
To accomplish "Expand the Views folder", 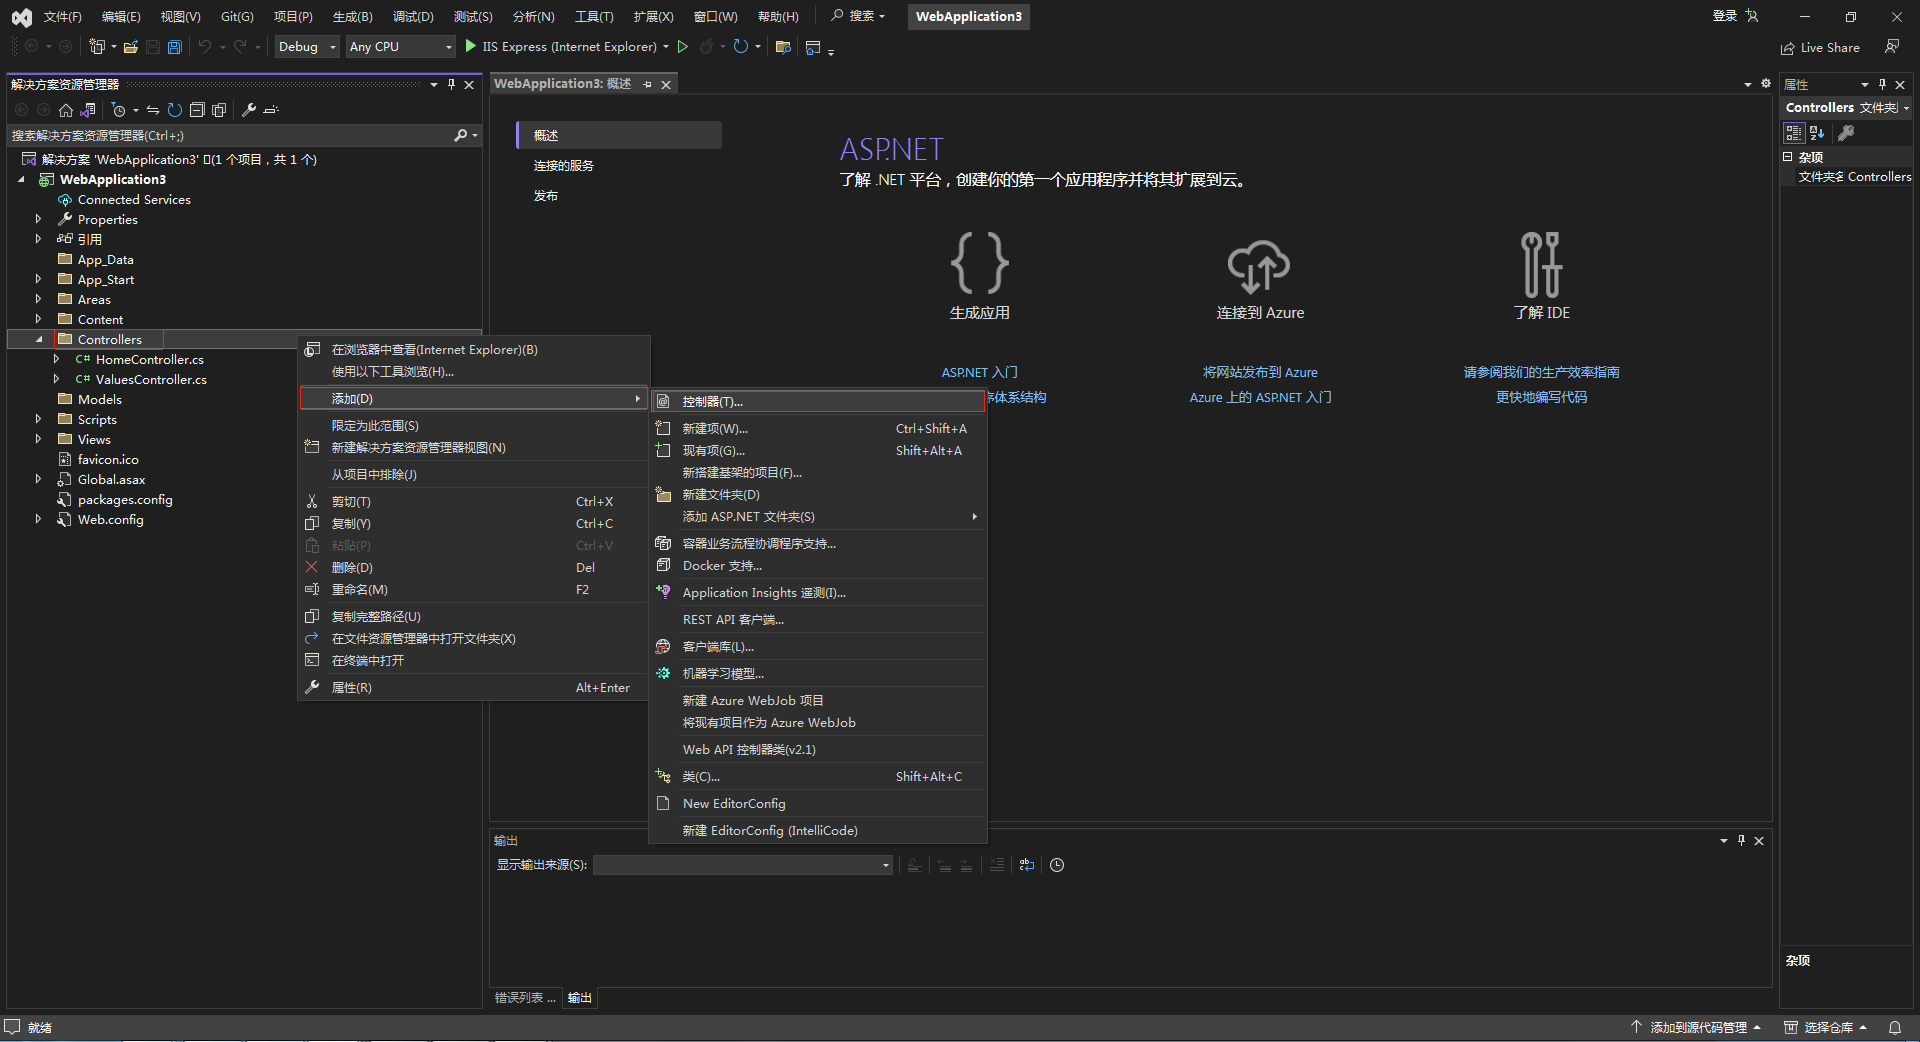I will point(38,439).
